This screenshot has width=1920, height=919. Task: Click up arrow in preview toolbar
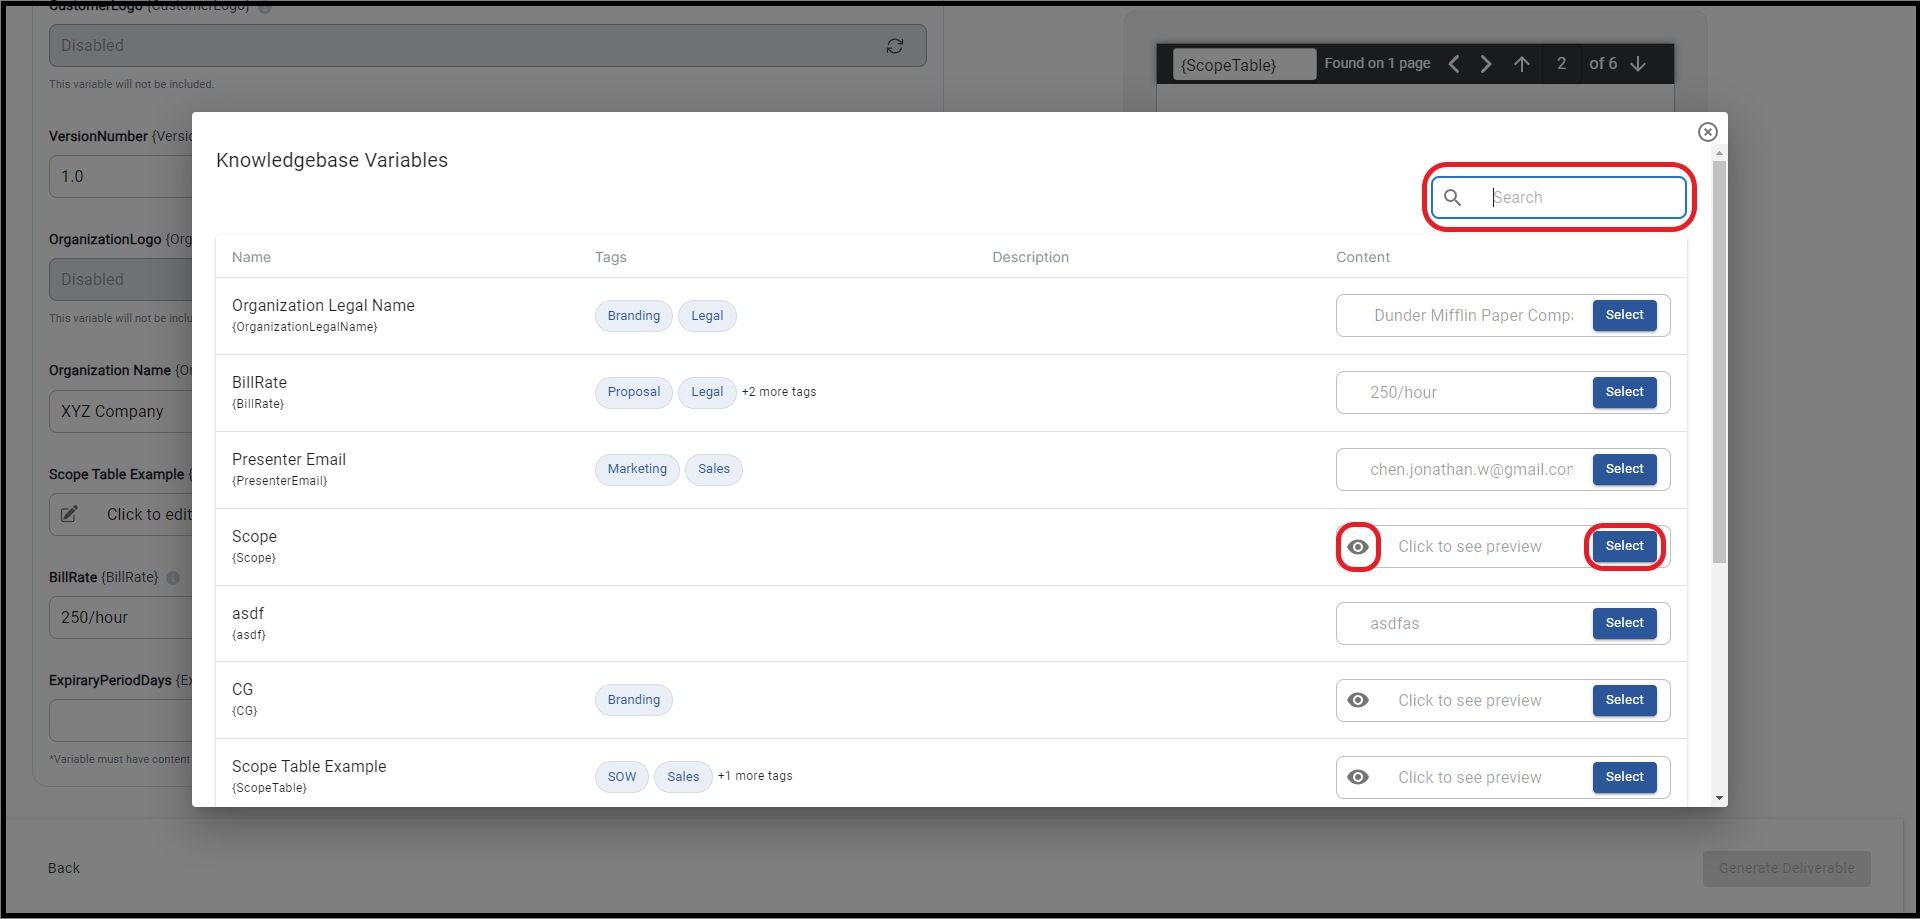tap(1522, 64)
